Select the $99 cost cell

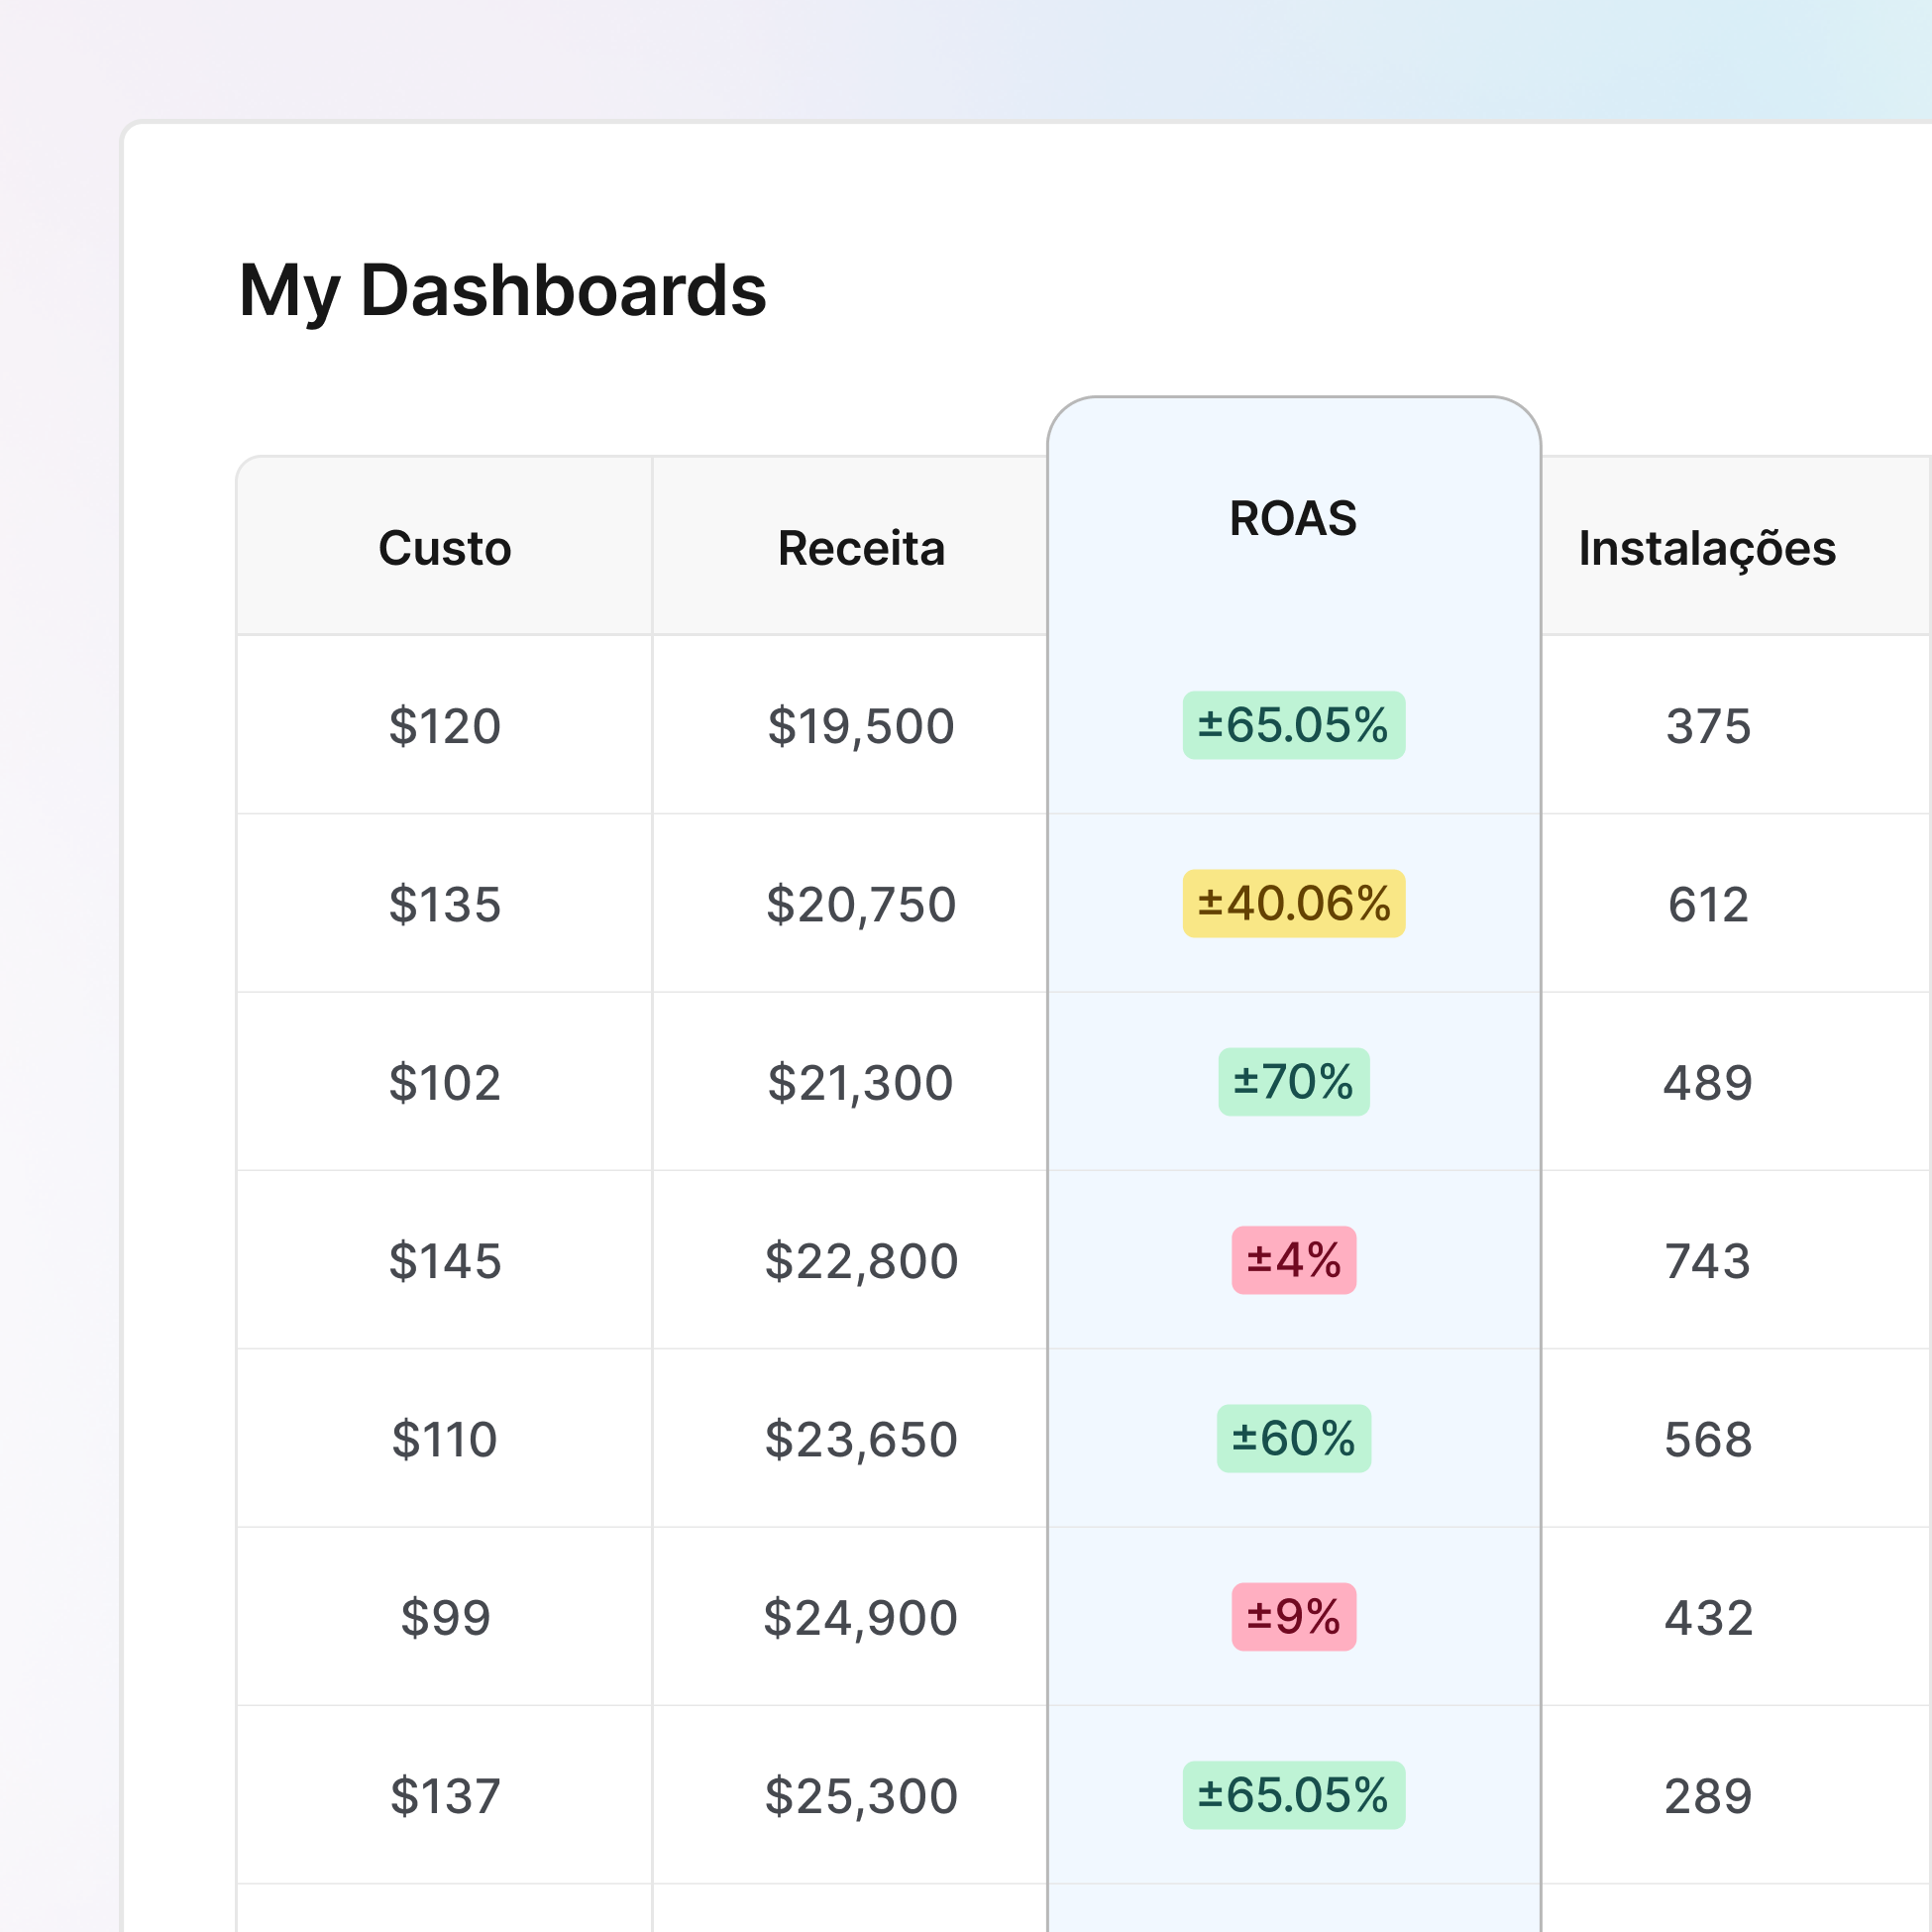coord(444,1618)
